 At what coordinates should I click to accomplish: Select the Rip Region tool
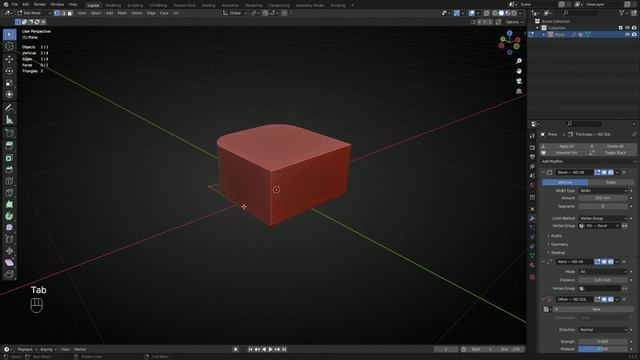point(9,274)
